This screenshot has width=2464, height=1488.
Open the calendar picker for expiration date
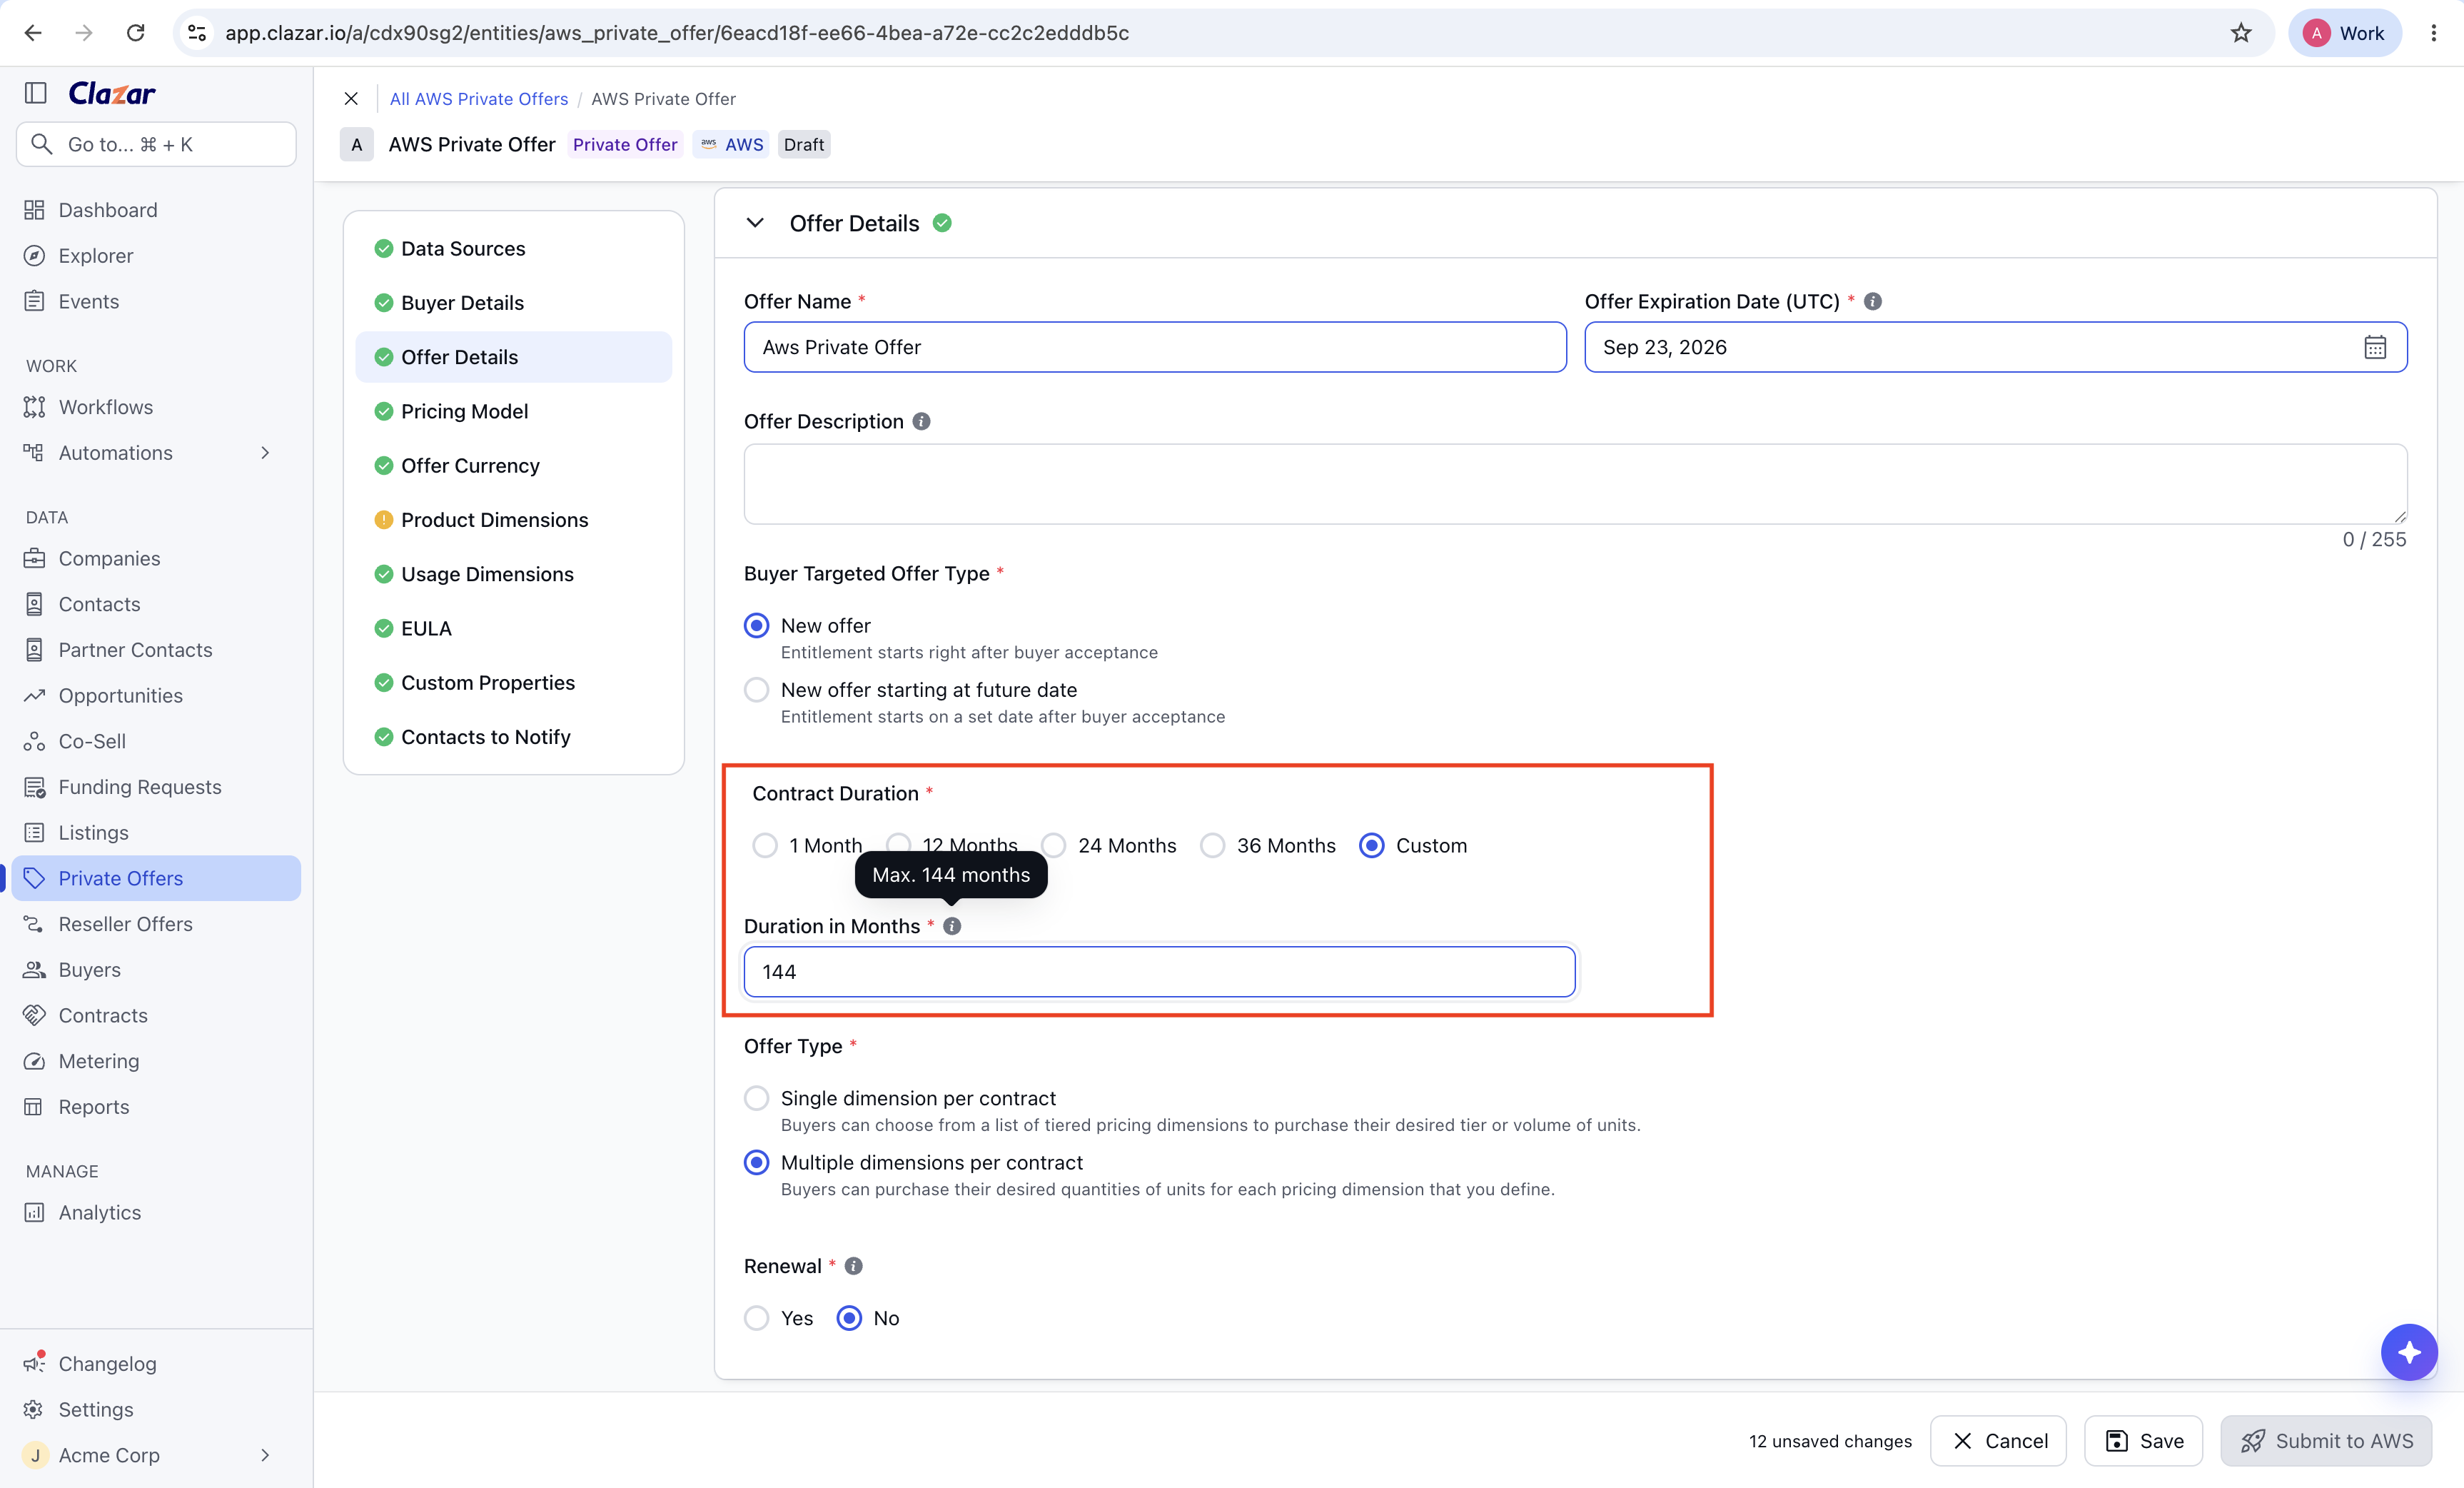(2375, 347)
